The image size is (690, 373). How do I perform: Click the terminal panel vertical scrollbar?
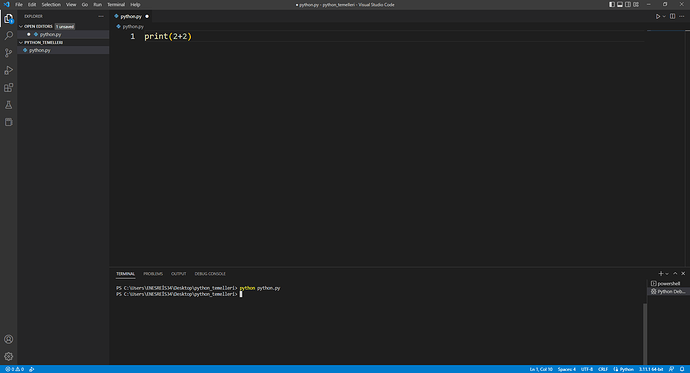click(645, 334)
